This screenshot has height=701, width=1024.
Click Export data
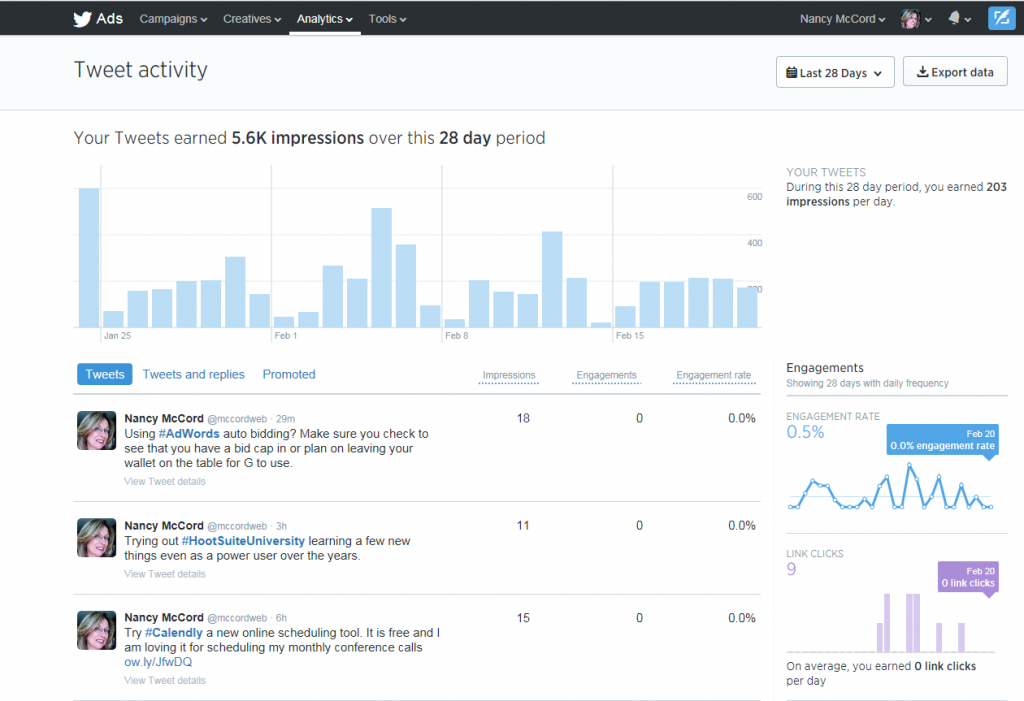click(955, 71)
